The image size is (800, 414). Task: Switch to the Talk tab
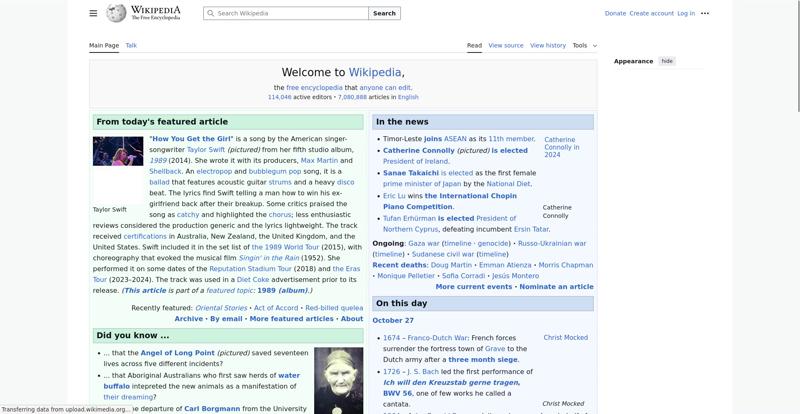(131, 45)
